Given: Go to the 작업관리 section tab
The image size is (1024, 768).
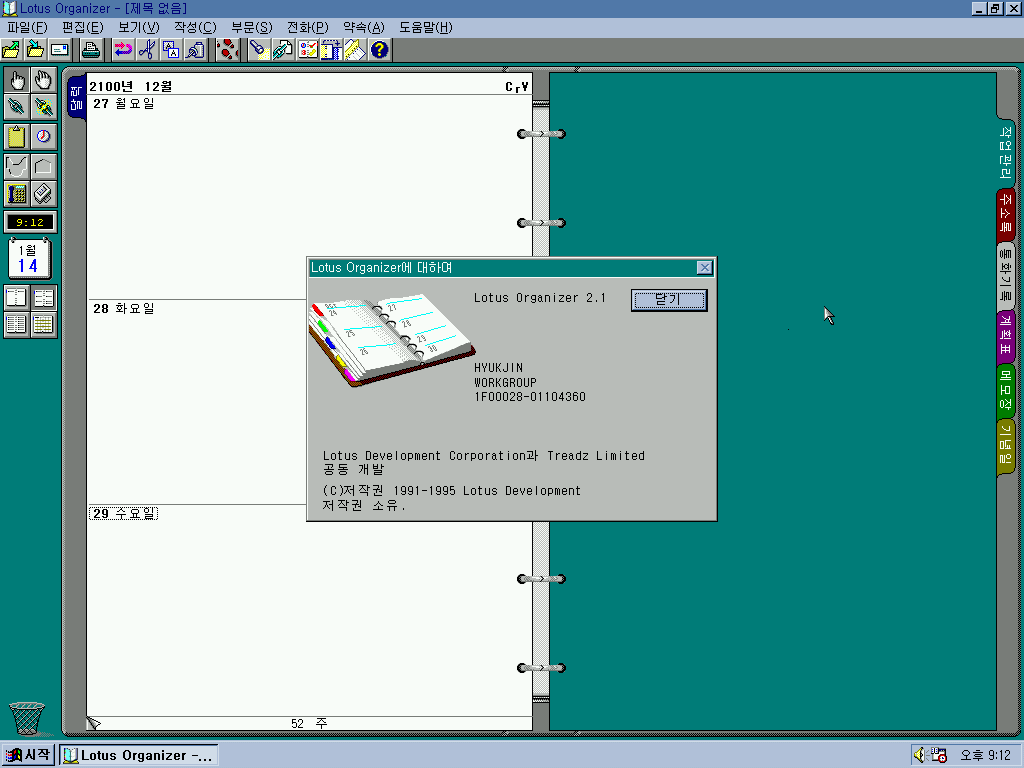Looking at the screenshot, I should pos(1006,153).
